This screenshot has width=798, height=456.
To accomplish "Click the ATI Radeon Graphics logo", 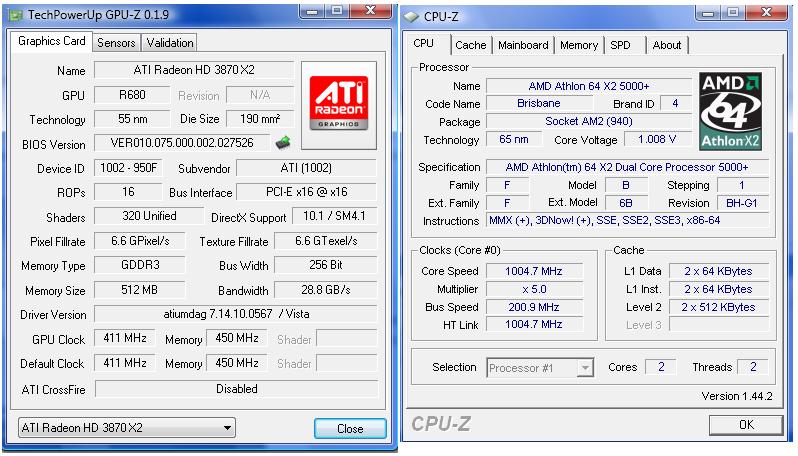I will click(x=339, y=104).
